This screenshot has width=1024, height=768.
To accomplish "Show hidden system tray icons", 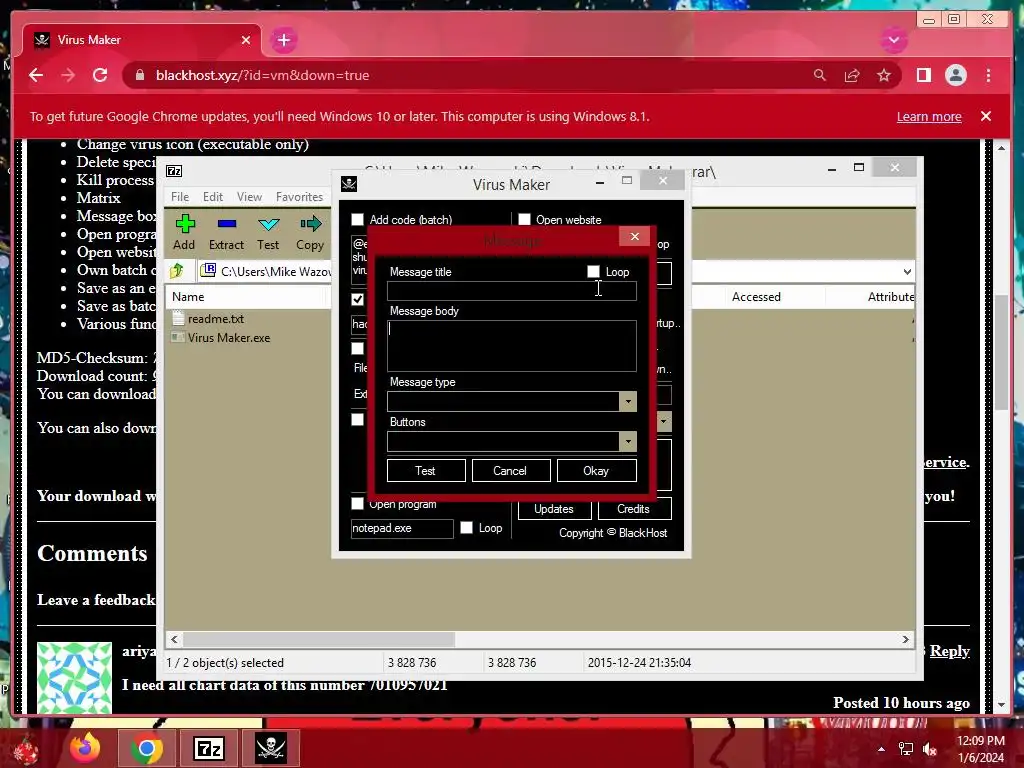I will [881, 748].
